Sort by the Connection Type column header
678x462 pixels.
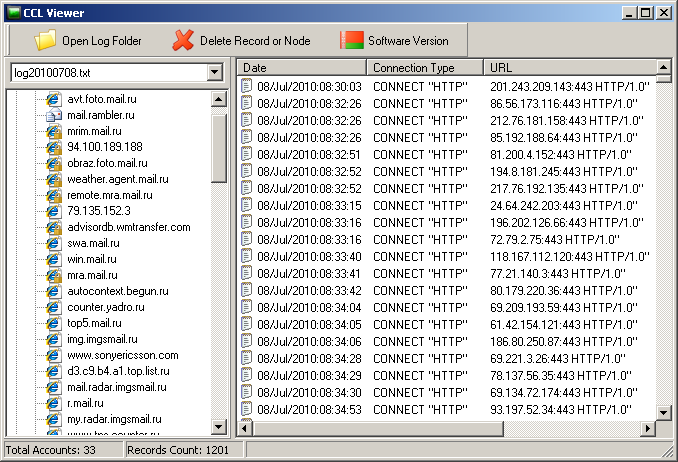click(425, 67)
